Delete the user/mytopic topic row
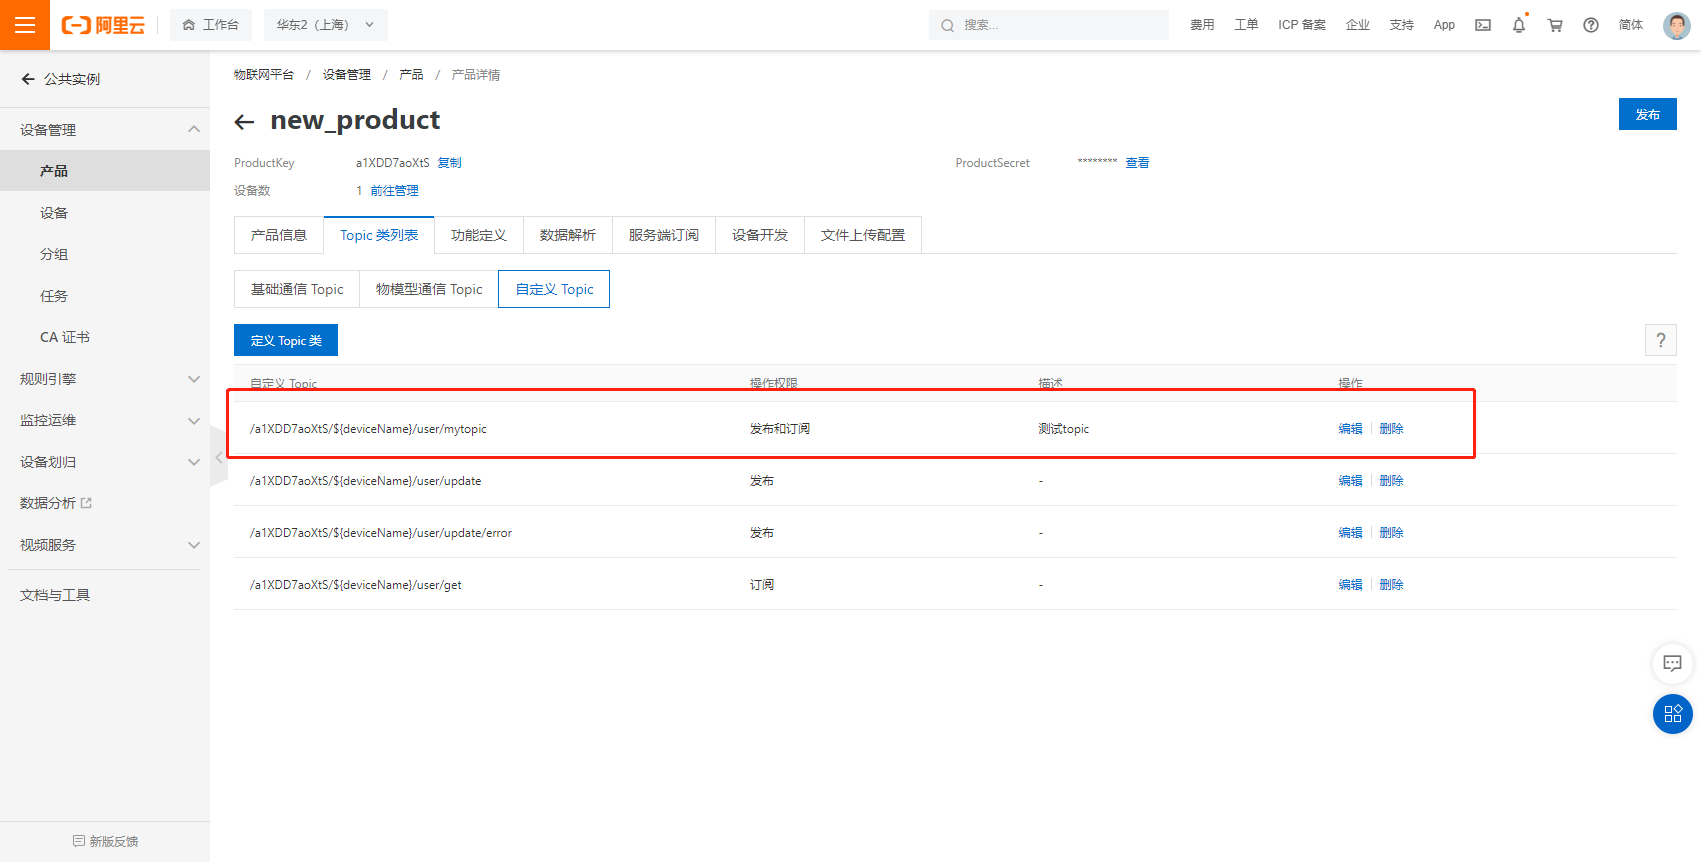 pos(1392,429)
